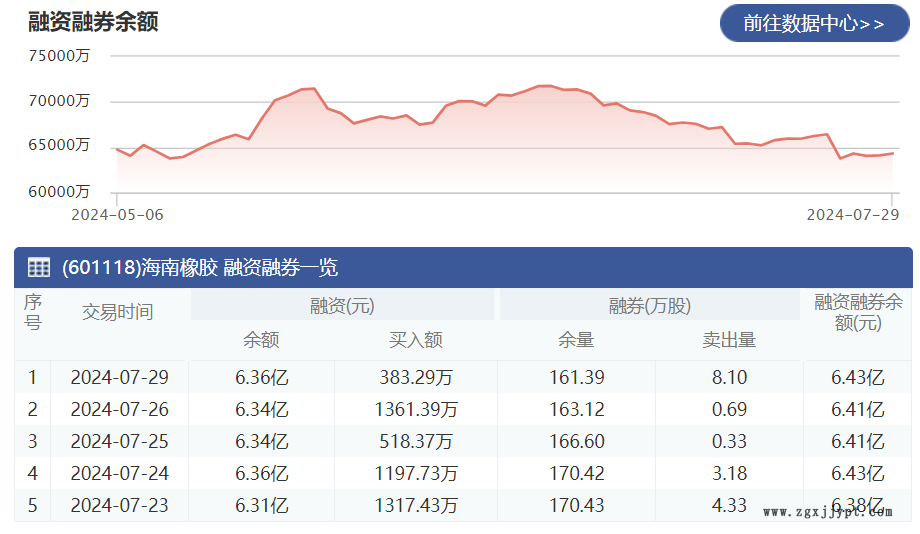Select the date cell 2024-07-23
Viewport: 920px width, 534px height.
[x=120, y=505]
